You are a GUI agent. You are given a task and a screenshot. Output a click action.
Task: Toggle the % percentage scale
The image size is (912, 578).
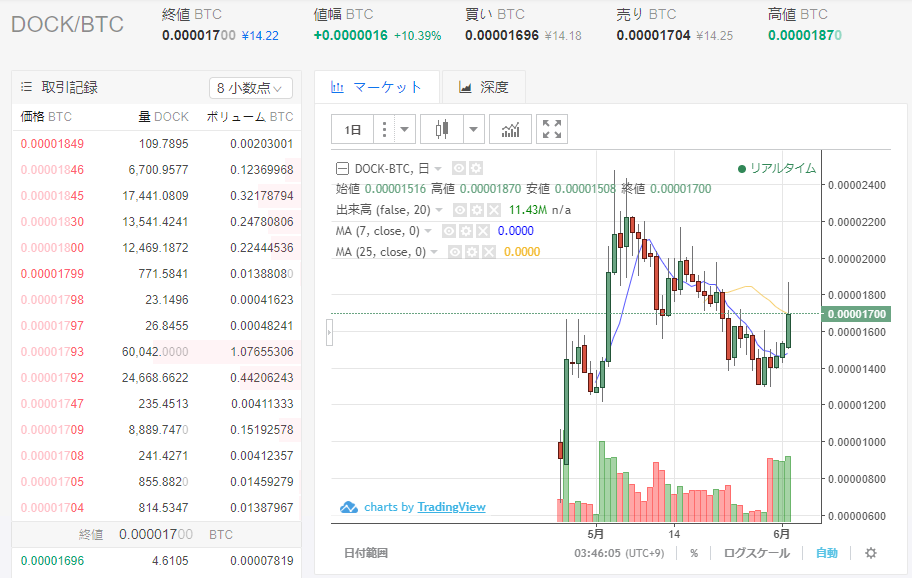(x=694, y=553)
